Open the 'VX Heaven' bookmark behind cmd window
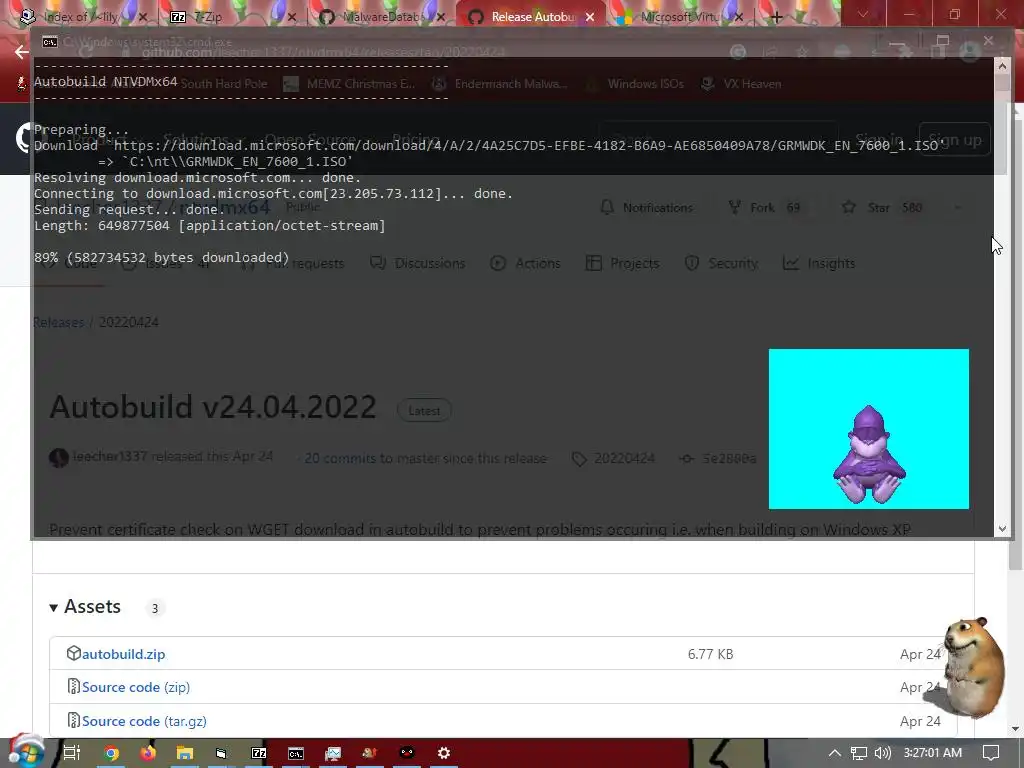 (x=741, y=84)
